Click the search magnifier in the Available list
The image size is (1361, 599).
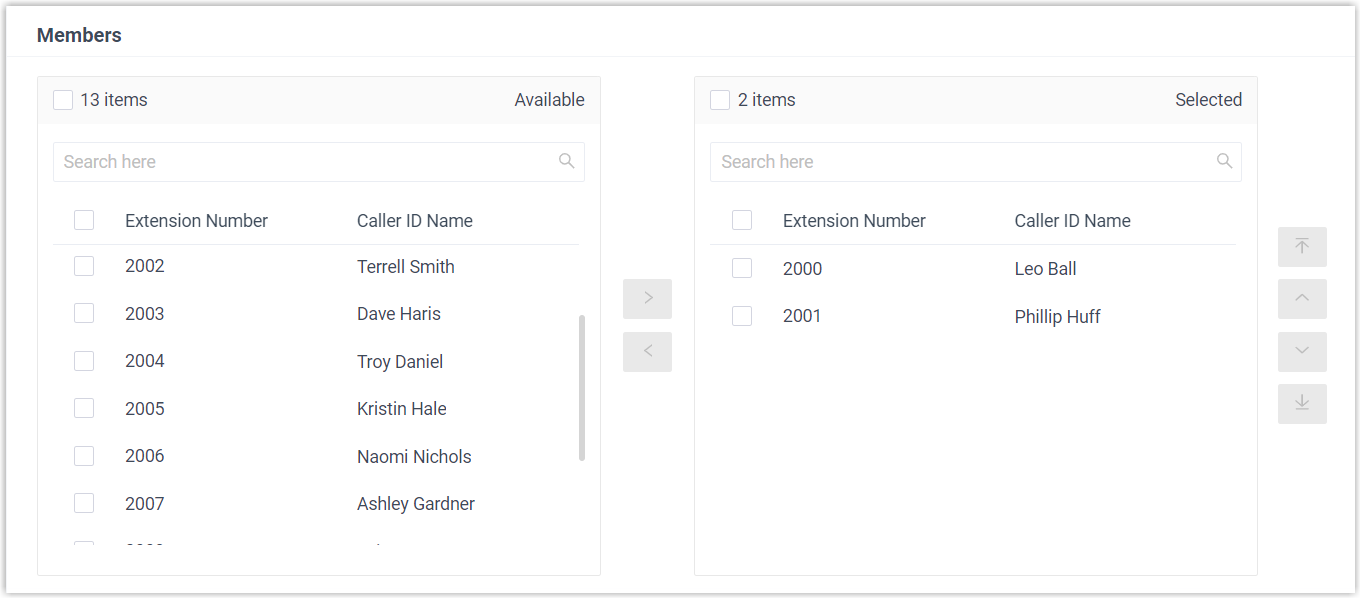pyautogui.click(x=566, y=161)
